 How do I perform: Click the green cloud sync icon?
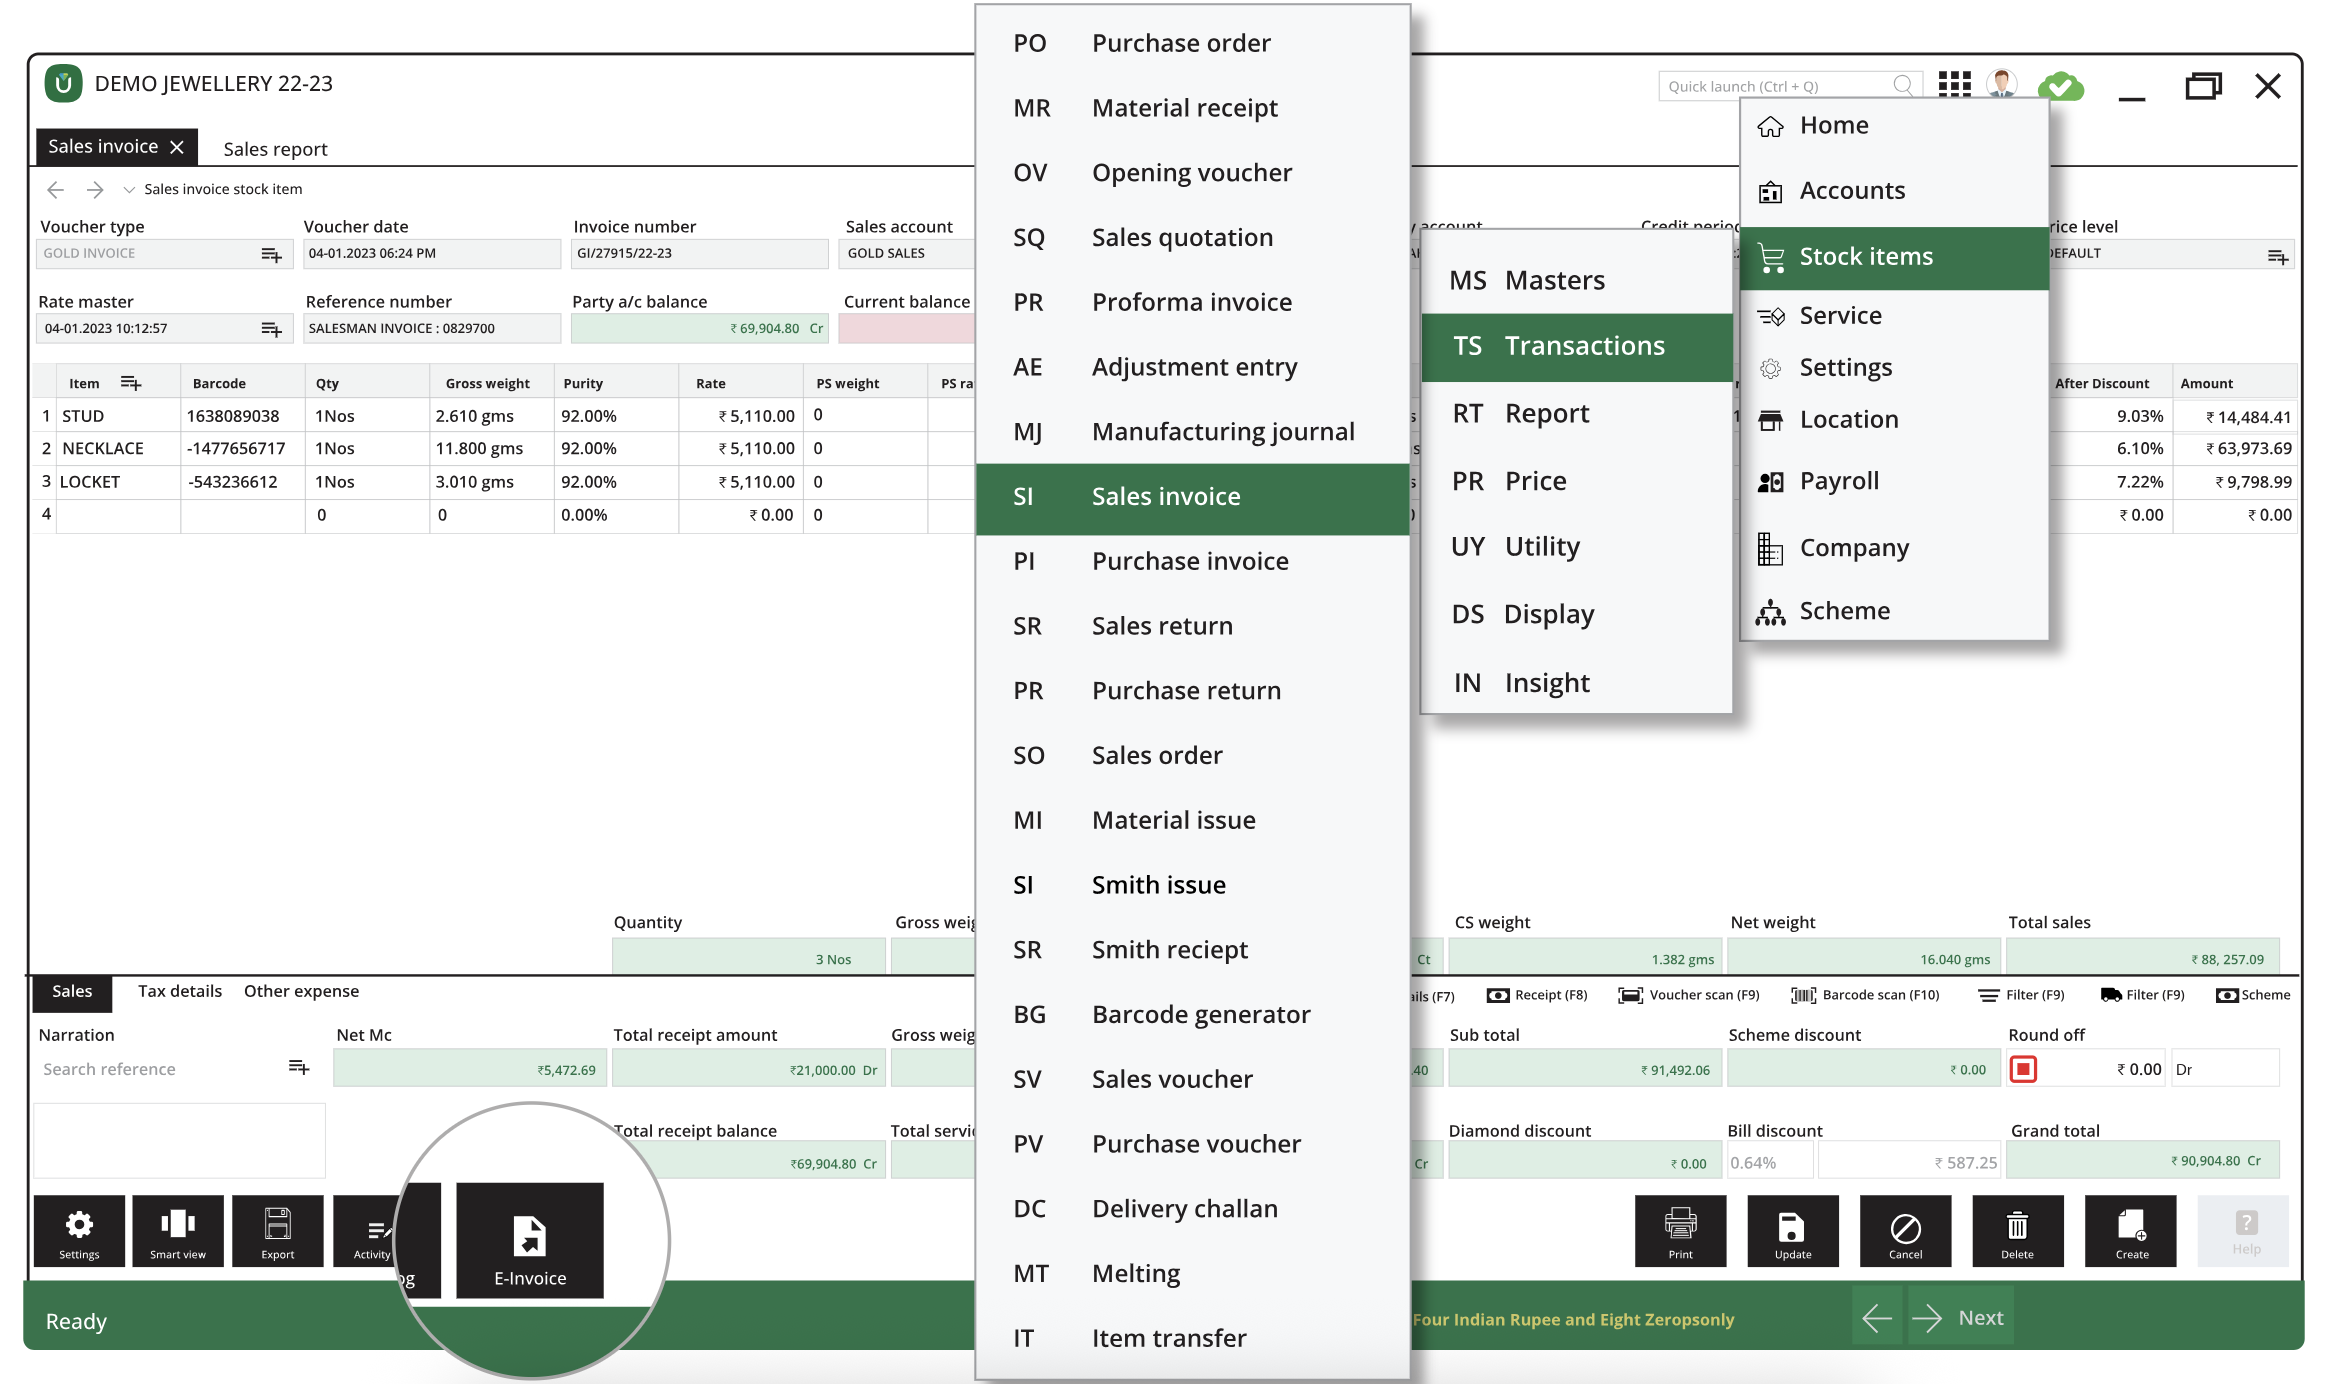tap(2060, 86)
